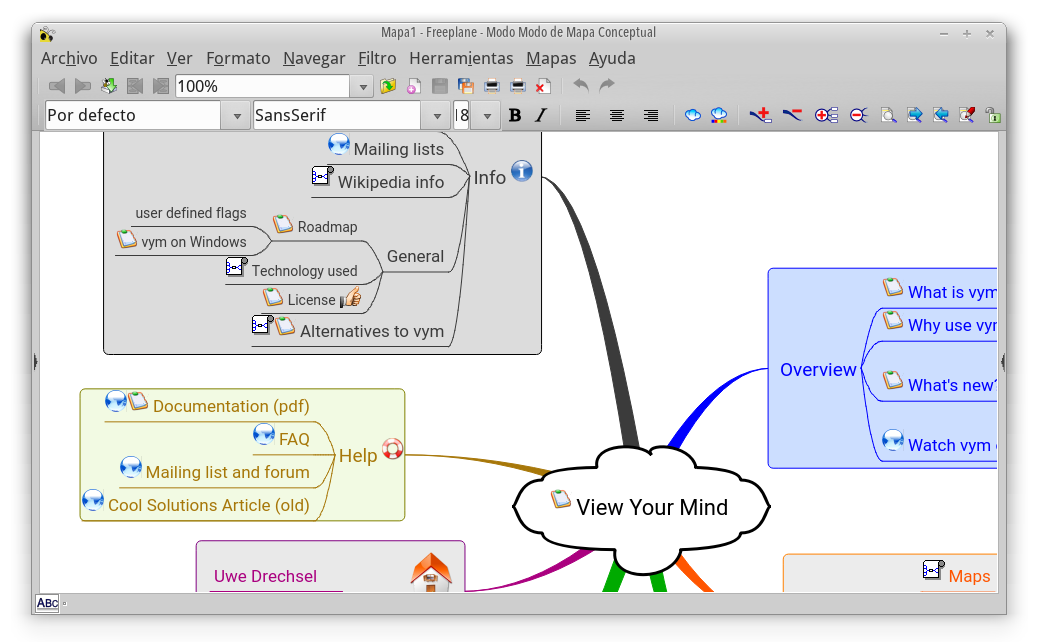Remove the node with the red minus branch icon
Viewport: 1038px width, 642px height.
click(792, 115)
